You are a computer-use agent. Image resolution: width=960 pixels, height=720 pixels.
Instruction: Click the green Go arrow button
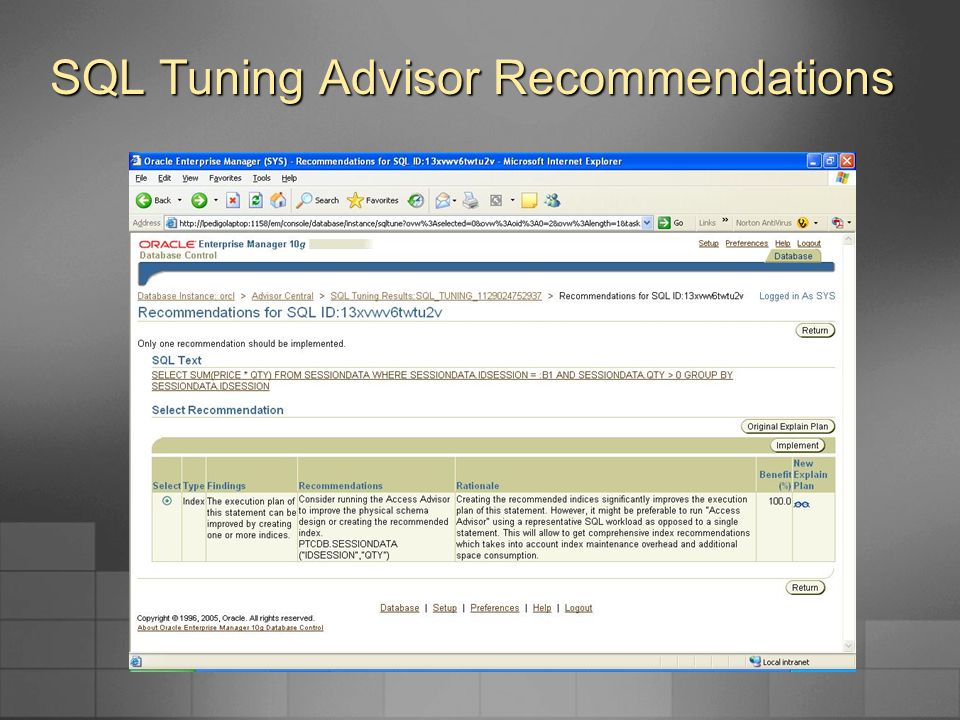[x=664, y=223]
